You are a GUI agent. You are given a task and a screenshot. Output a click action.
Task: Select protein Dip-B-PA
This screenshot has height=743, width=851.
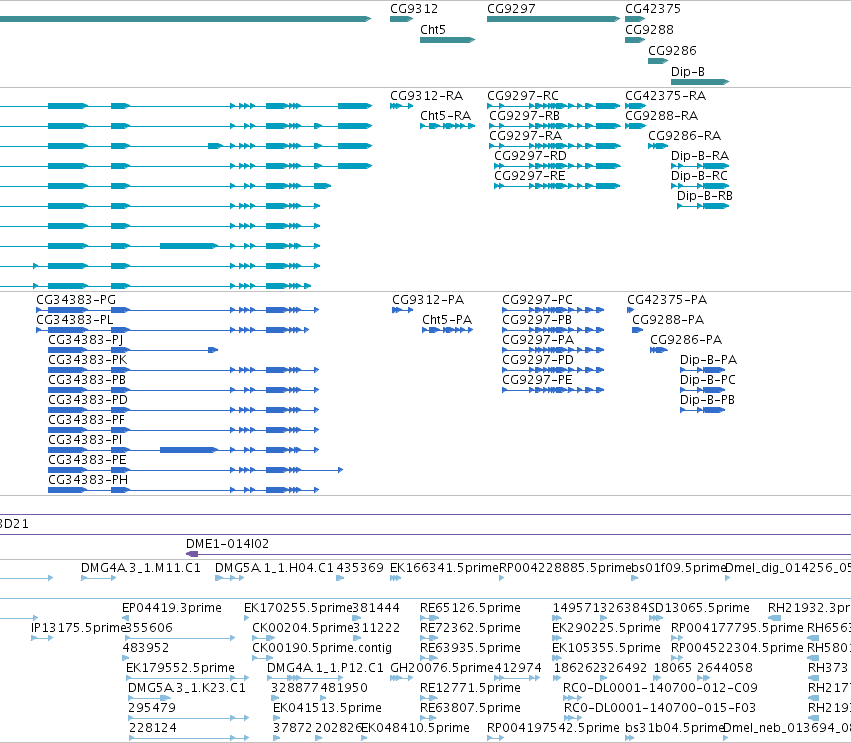tap(708, 360)
